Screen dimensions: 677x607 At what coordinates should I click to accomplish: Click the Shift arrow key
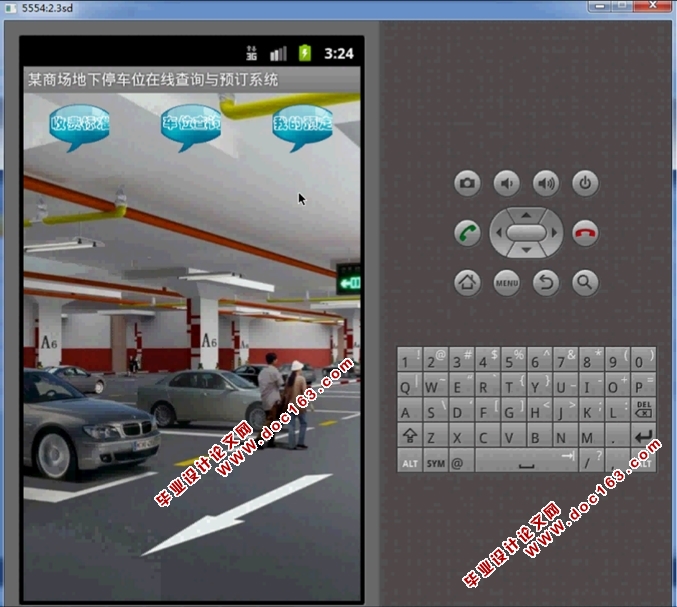[410, 435]
